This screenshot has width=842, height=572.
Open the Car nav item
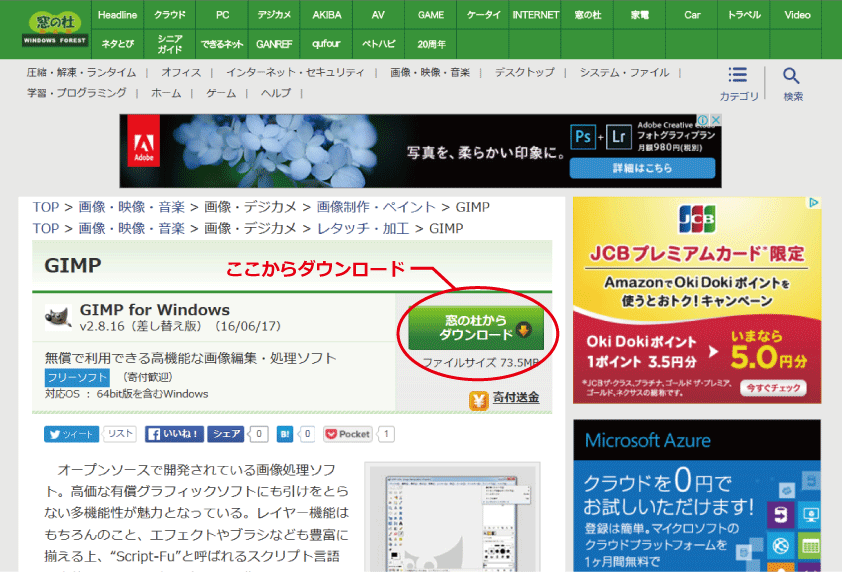point(692,15)
